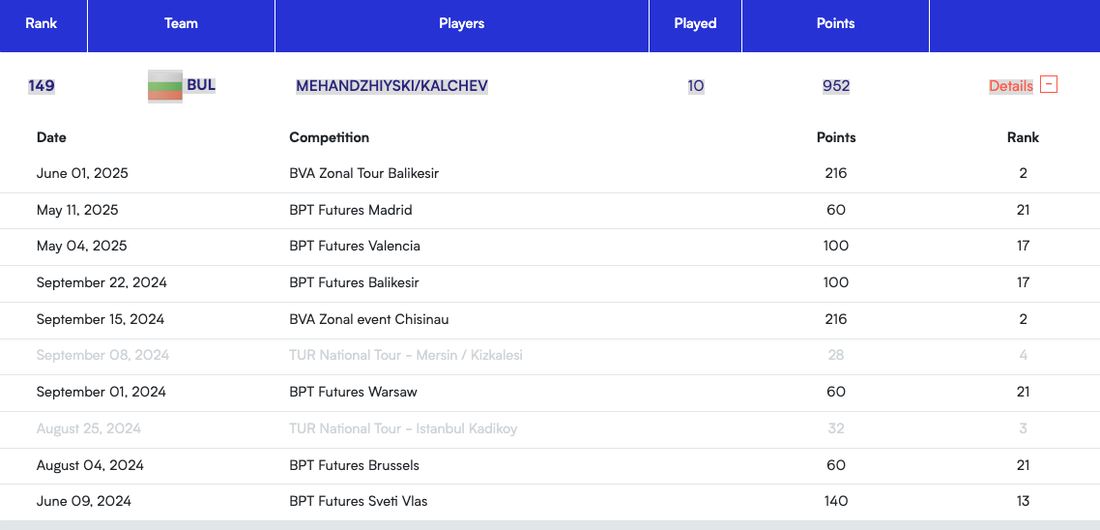
Task: Select the BPT Futures Madrid row
Action: click(350, 210)
